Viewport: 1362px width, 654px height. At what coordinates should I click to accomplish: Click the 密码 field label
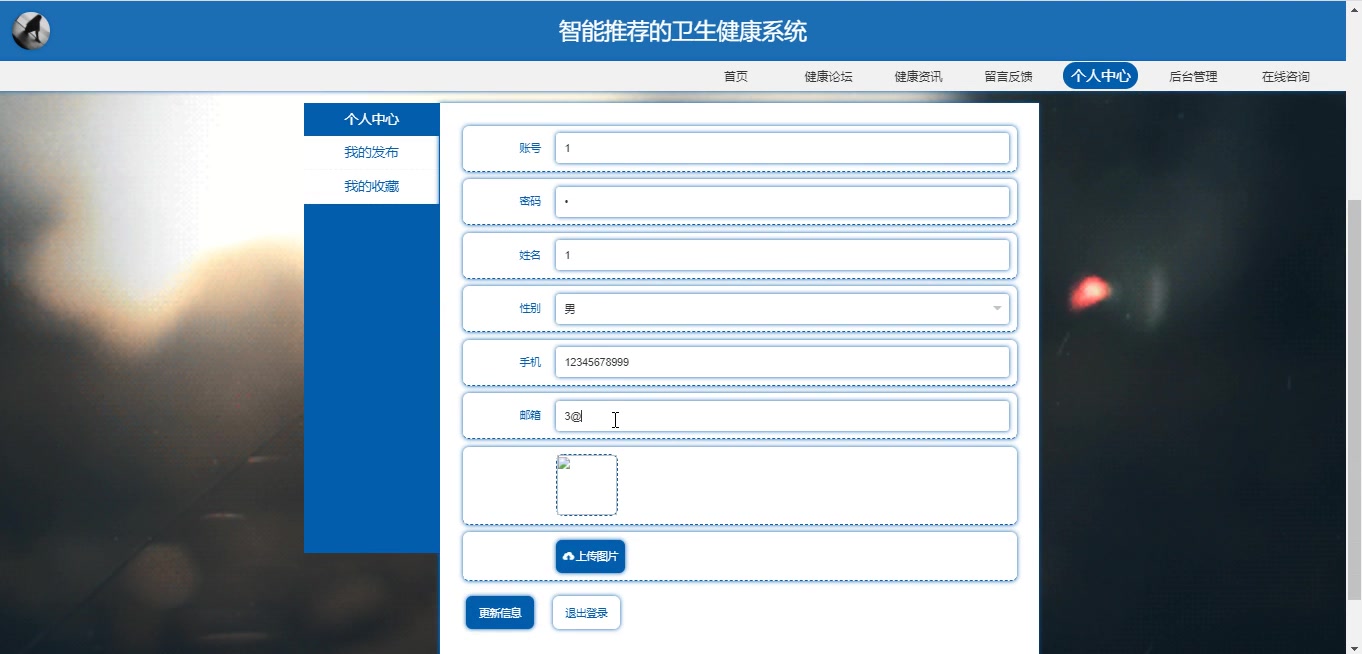coord(530,201)
